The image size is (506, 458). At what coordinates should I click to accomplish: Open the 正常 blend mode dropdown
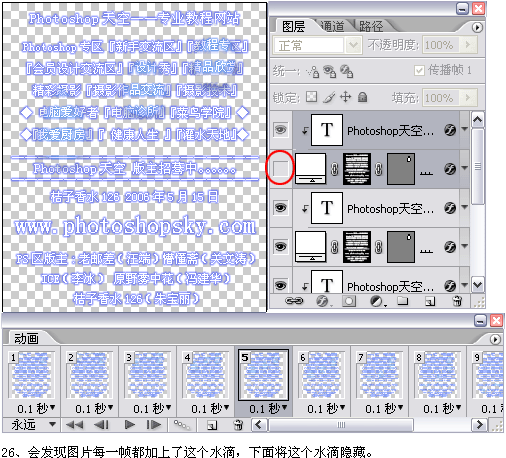point(318,45)
